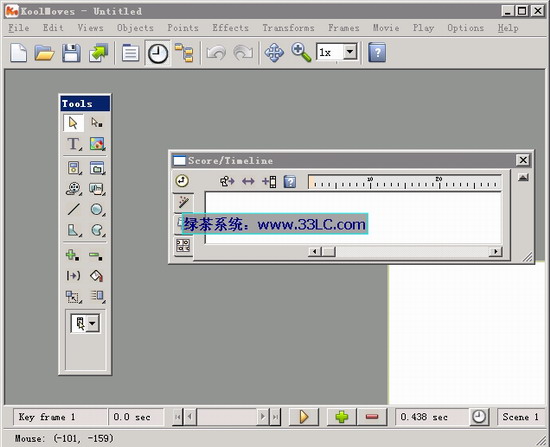Click the 0.438 sec duration field
The image size is (550, 447).
point(432,417)
